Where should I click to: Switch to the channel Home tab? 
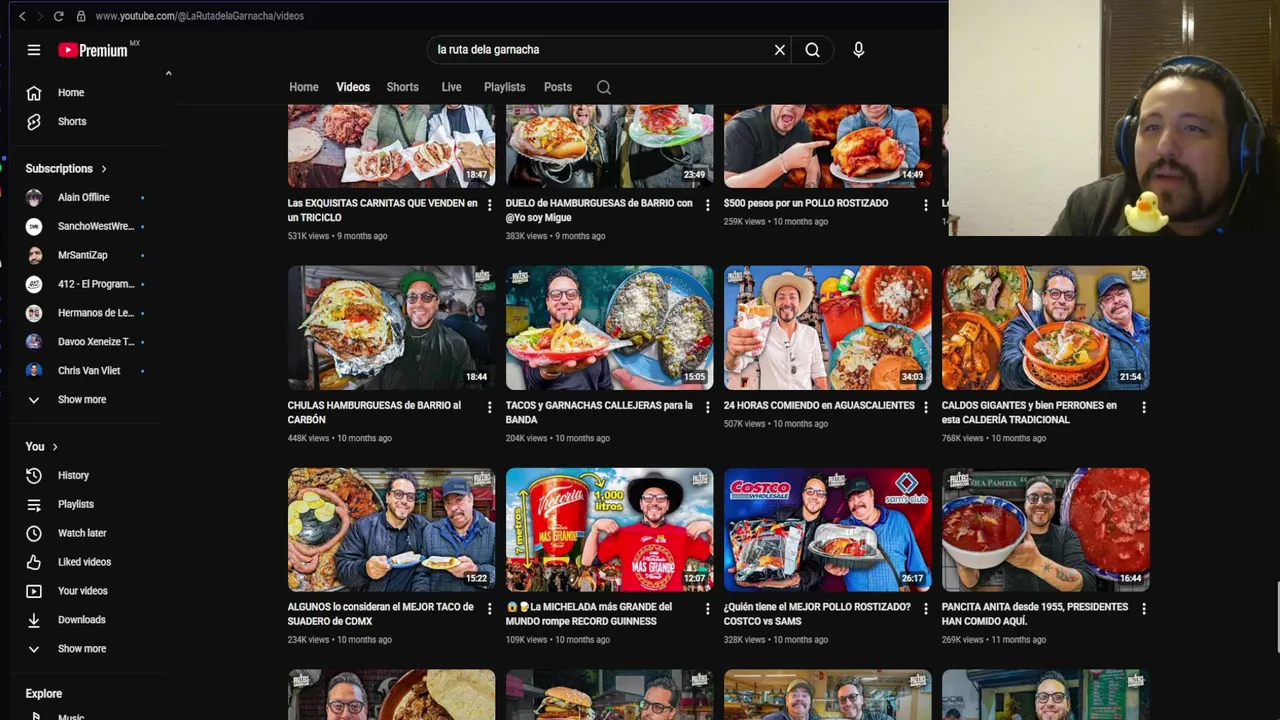(304, 87)
